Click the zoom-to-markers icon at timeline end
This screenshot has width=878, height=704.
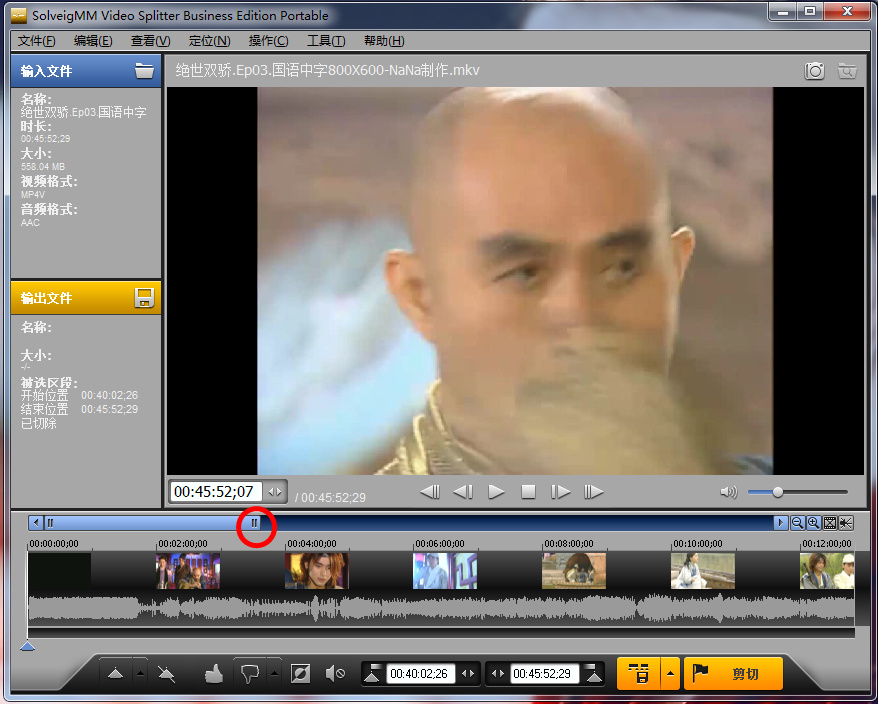point(846,523)
